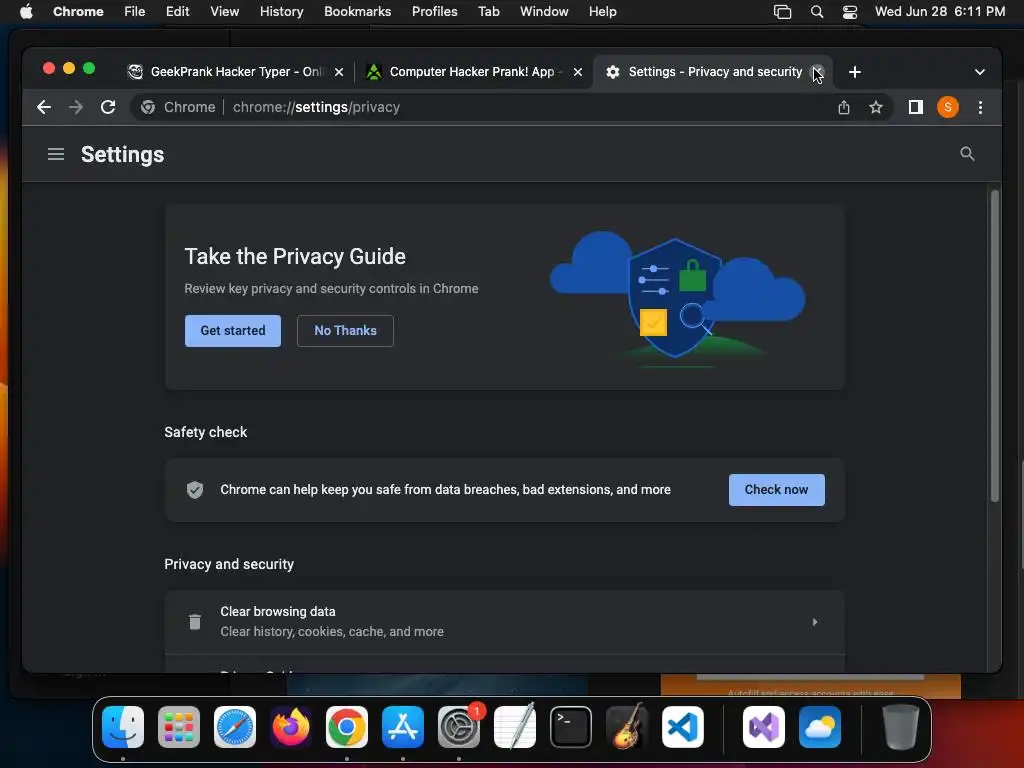The image size is (1024, 768).
Task: Launch Terminal from the dock
Action: coord(571,727)
